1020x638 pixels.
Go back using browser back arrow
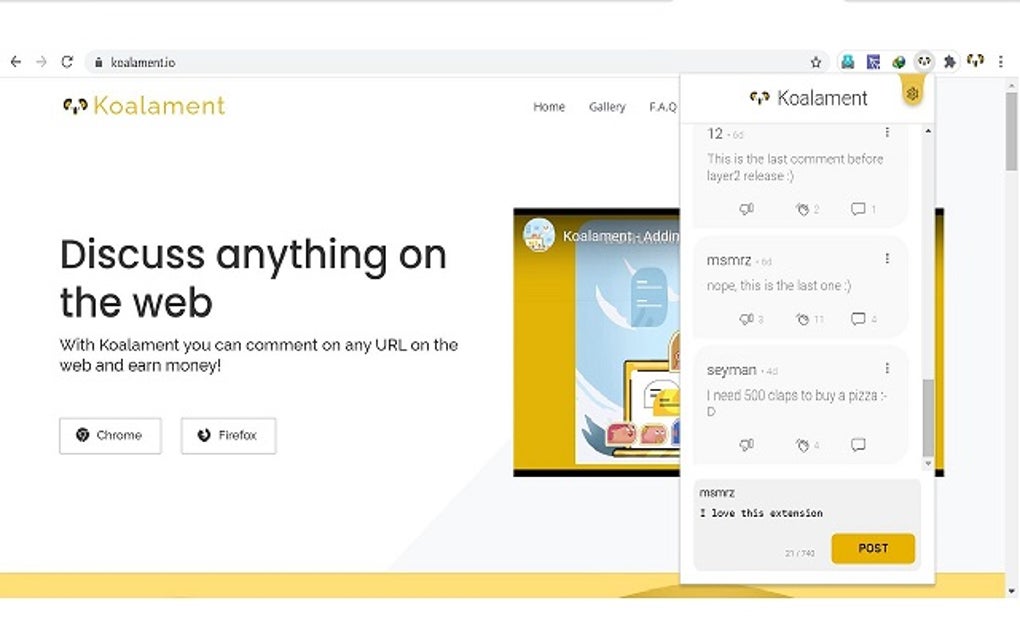coord(16,62)
